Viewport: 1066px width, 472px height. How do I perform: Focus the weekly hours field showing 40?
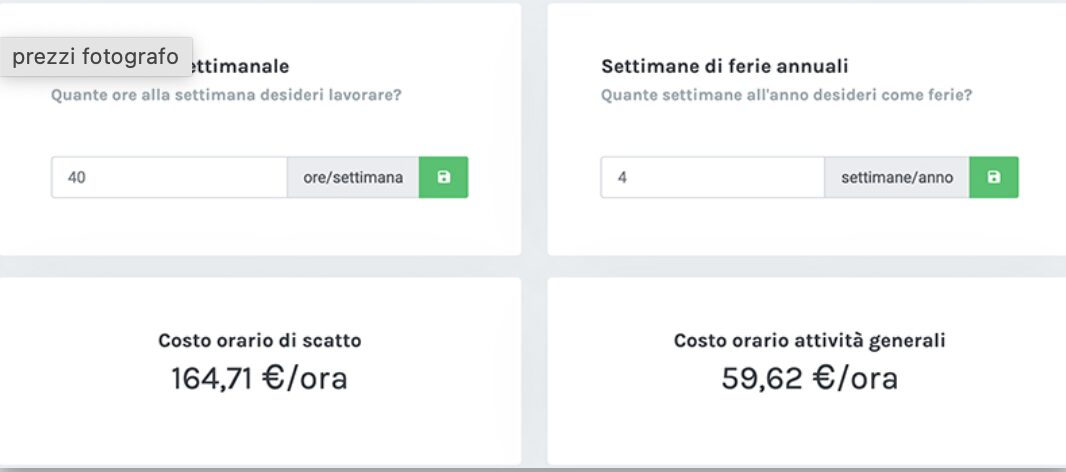click(x=169, y=177)
